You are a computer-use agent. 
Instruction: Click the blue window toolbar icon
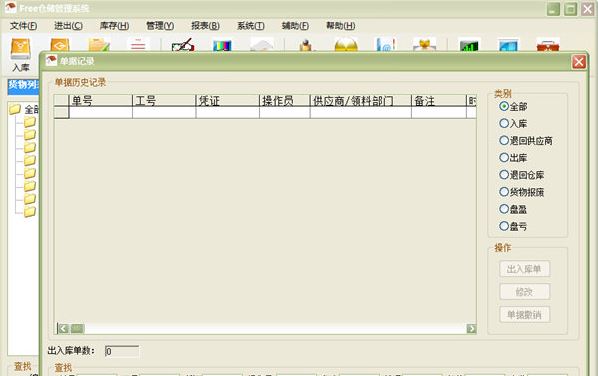pyautogui.click(x=509, y=46)
